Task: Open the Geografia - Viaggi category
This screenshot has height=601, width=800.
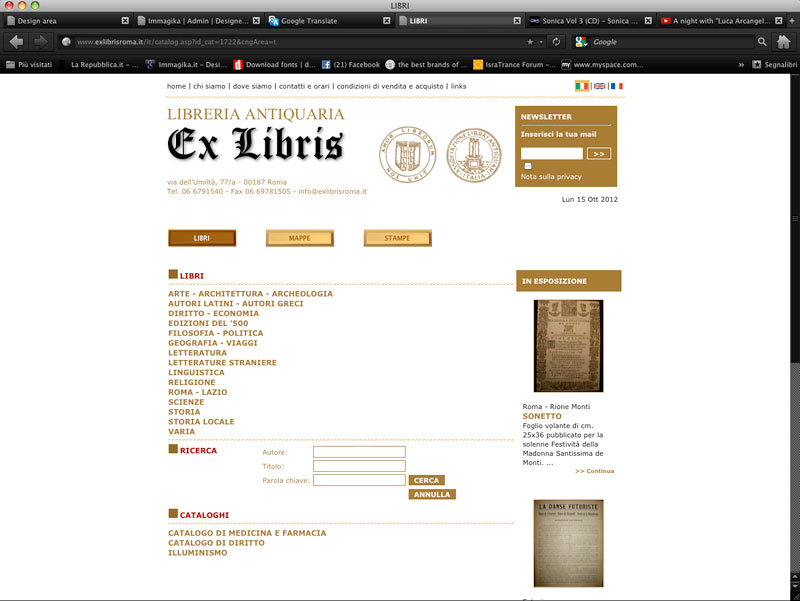Action: coord(213,343)
